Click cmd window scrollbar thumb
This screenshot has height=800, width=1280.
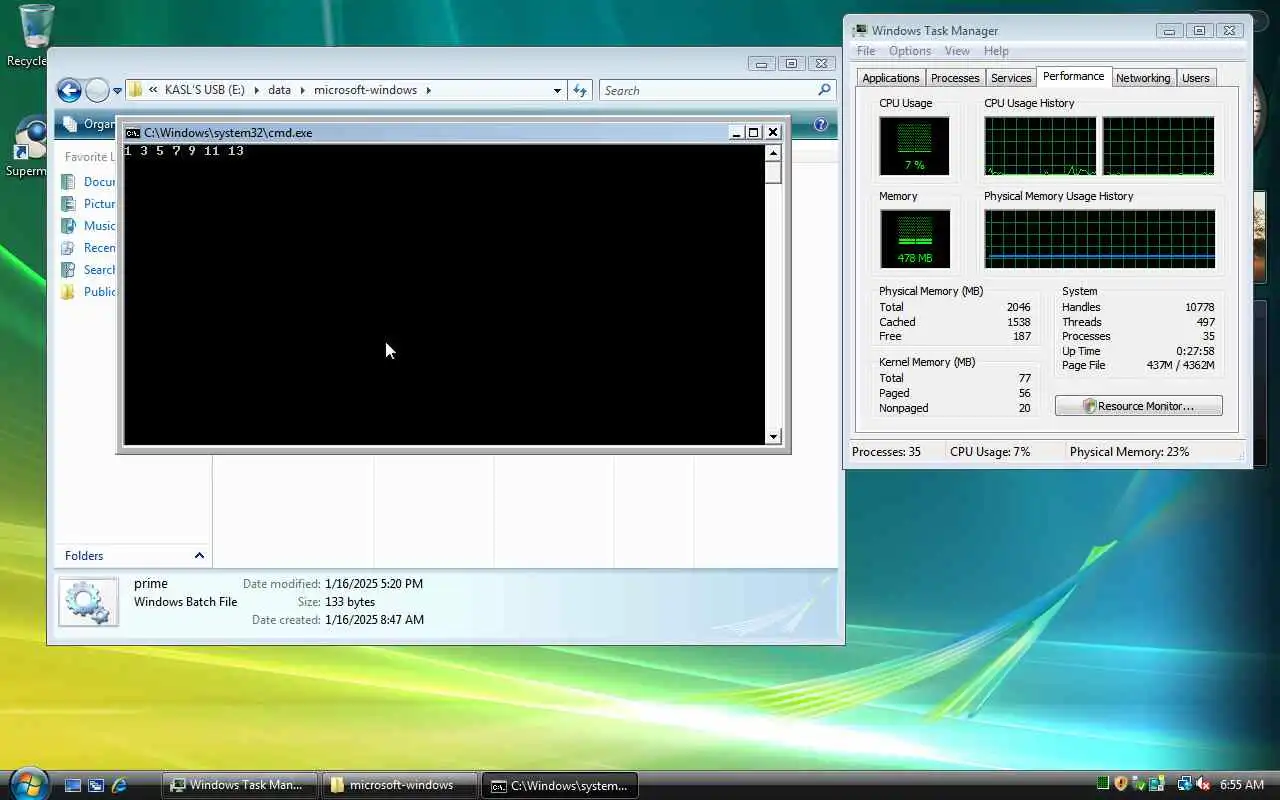(x=773, y=172)
